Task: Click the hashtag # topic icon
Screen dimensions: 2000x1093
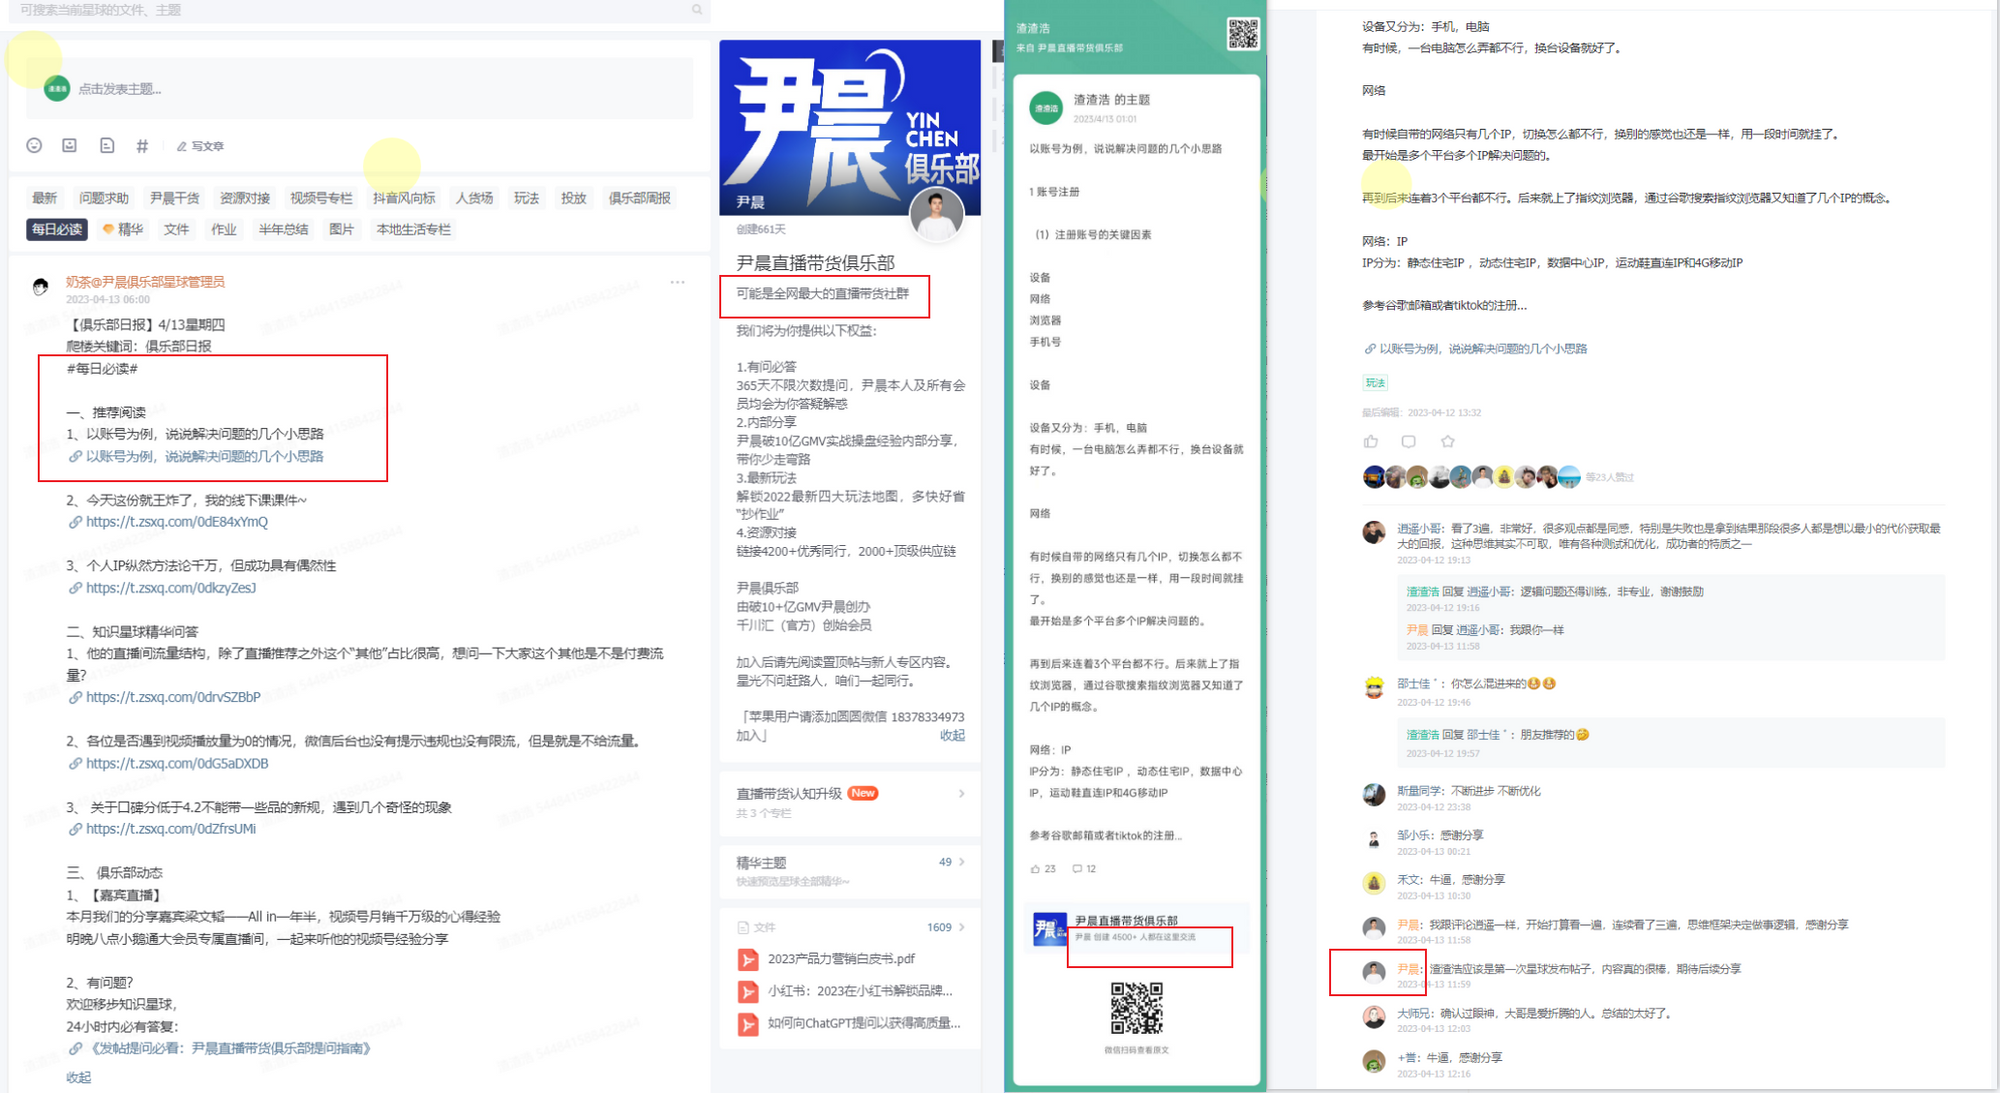Action: click(142, 146)
